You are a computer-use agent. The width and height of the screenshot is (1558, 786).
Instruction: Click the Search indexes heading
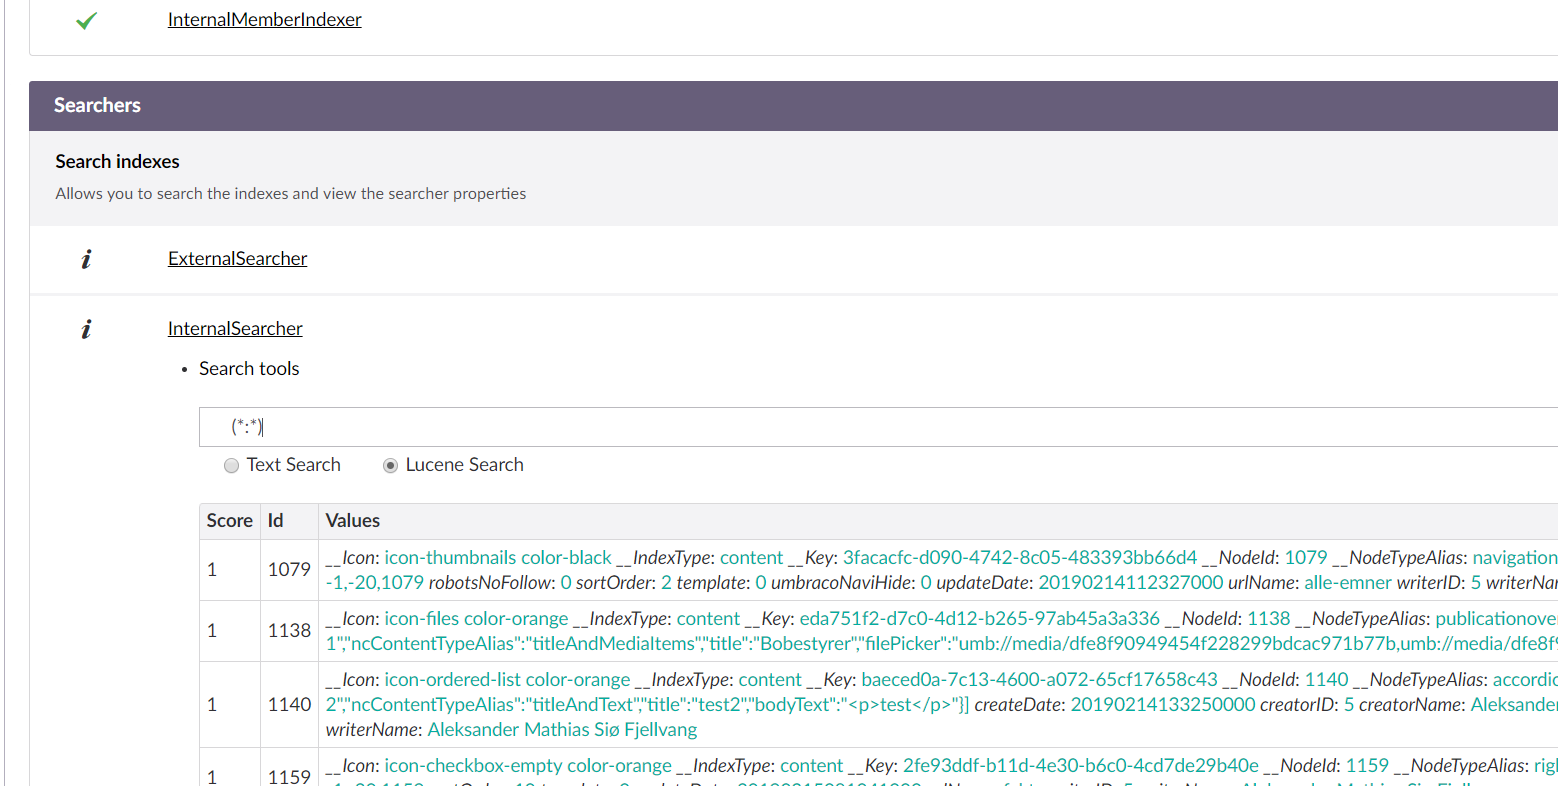point(118,162)
